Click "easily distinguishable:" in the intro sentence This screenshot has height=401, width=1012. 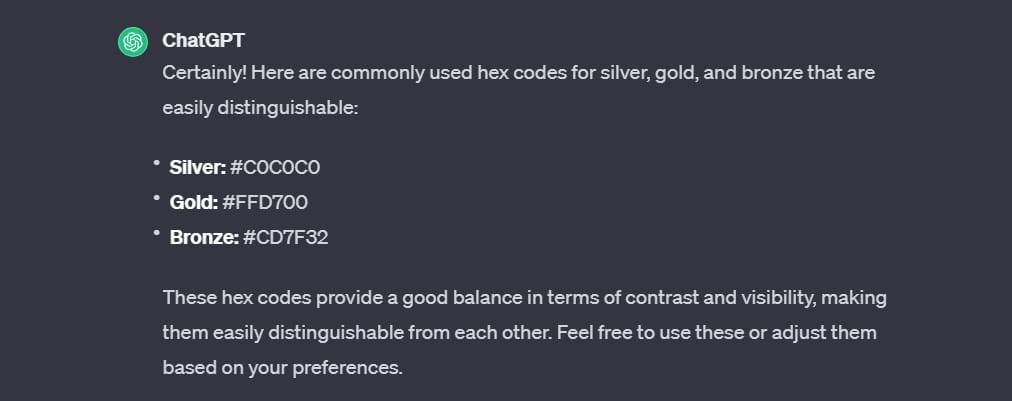pyautogui.click(x=260, y=107)
